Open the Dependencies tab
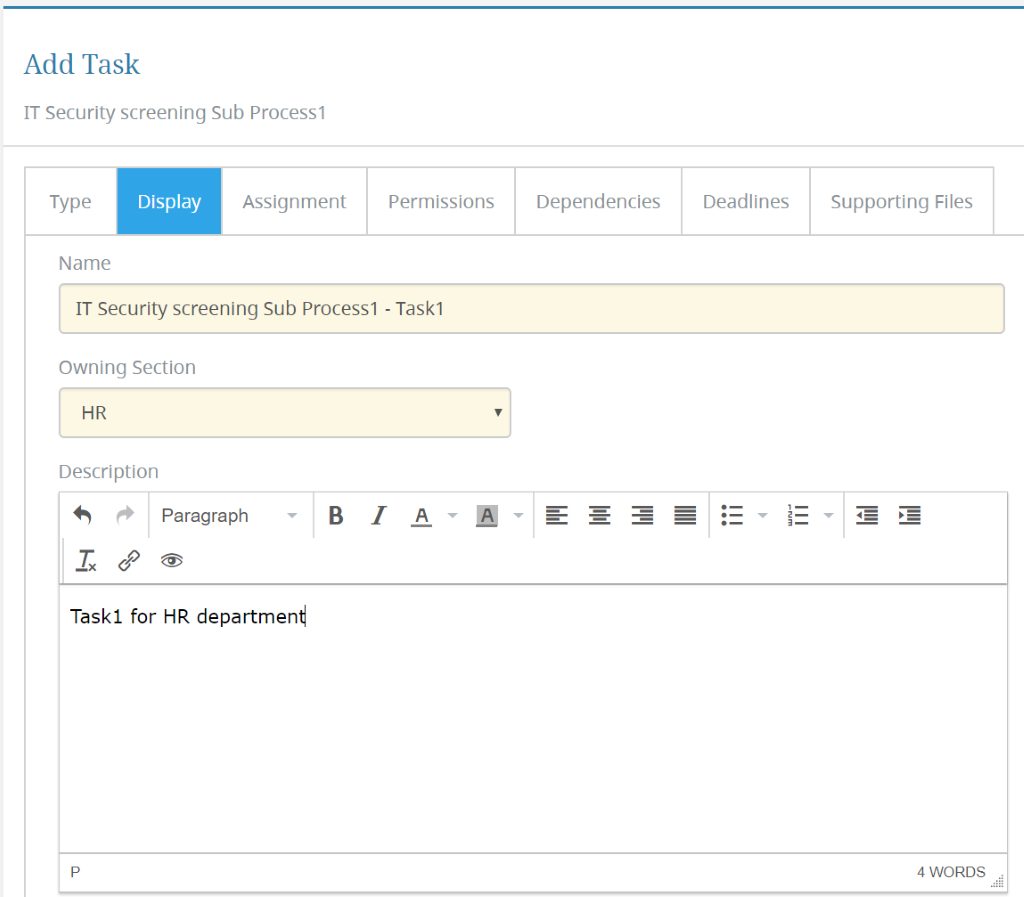Image resolution: width=1024 pixels, height=897 pixels. 598,201
